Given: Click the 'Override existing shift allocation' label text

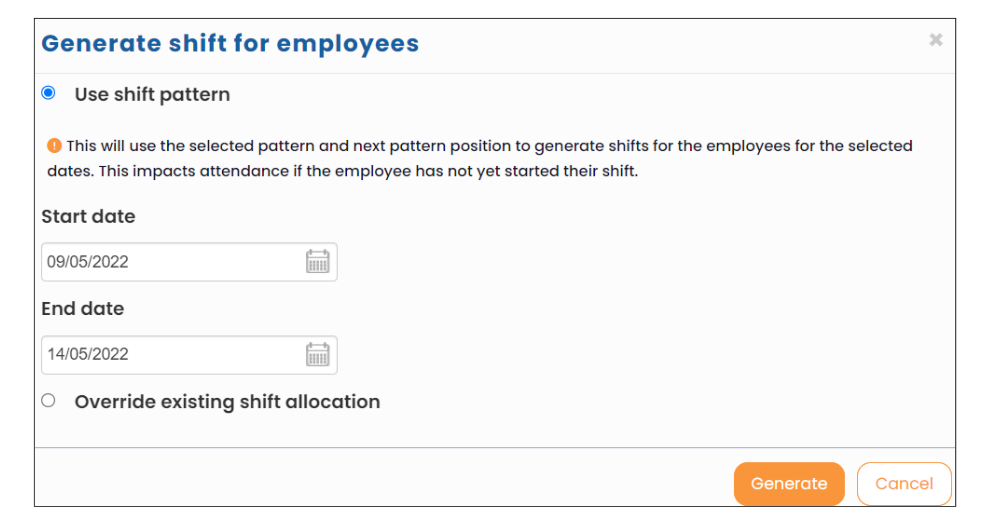Looking at the screenshot, I should click(227, 402).
